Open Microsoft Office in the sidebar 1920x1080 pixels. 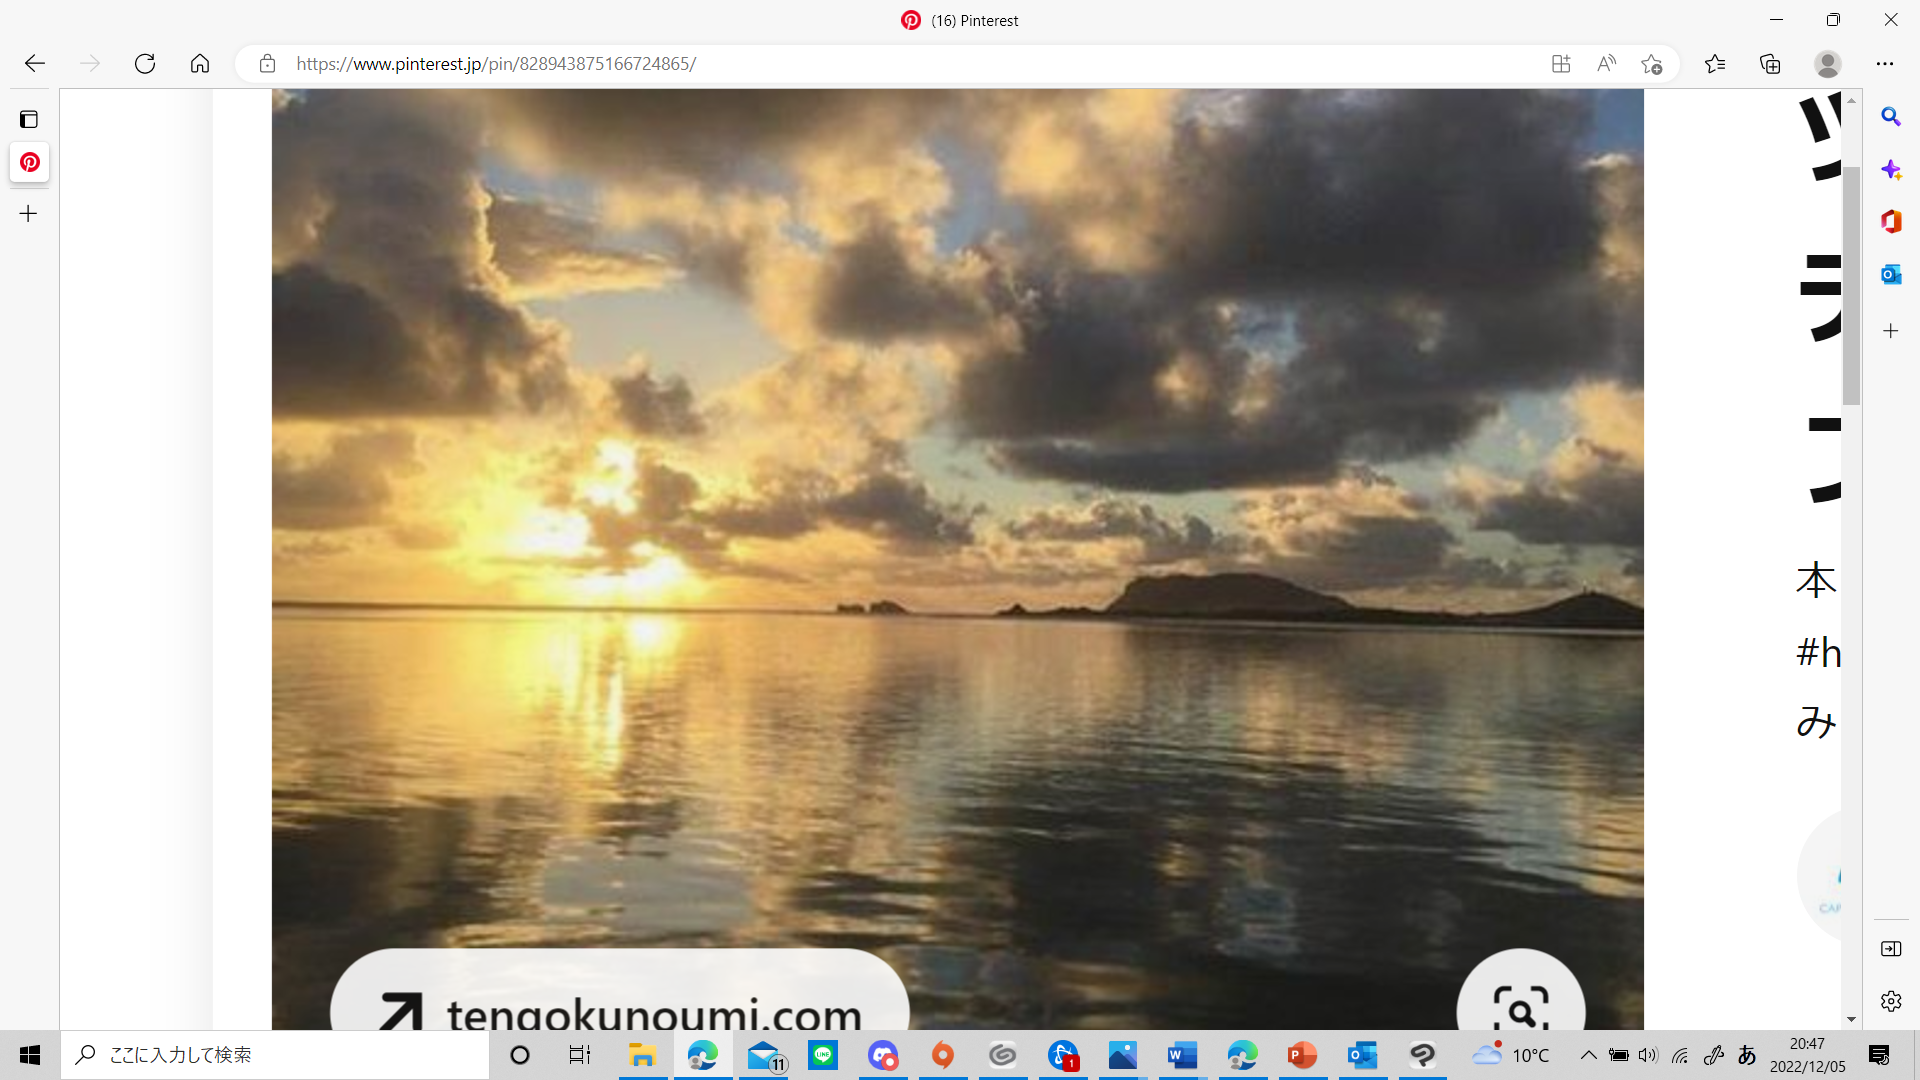(1890, 221)
